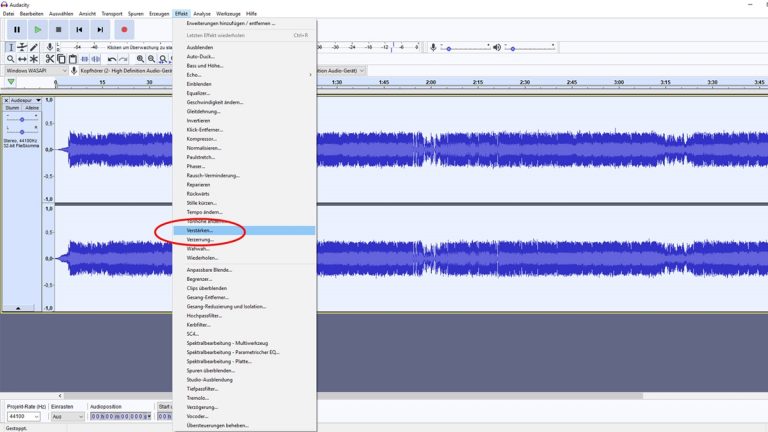Undo the last action
The height and width of the screenshot is (432, 768).
coord(112,59)
